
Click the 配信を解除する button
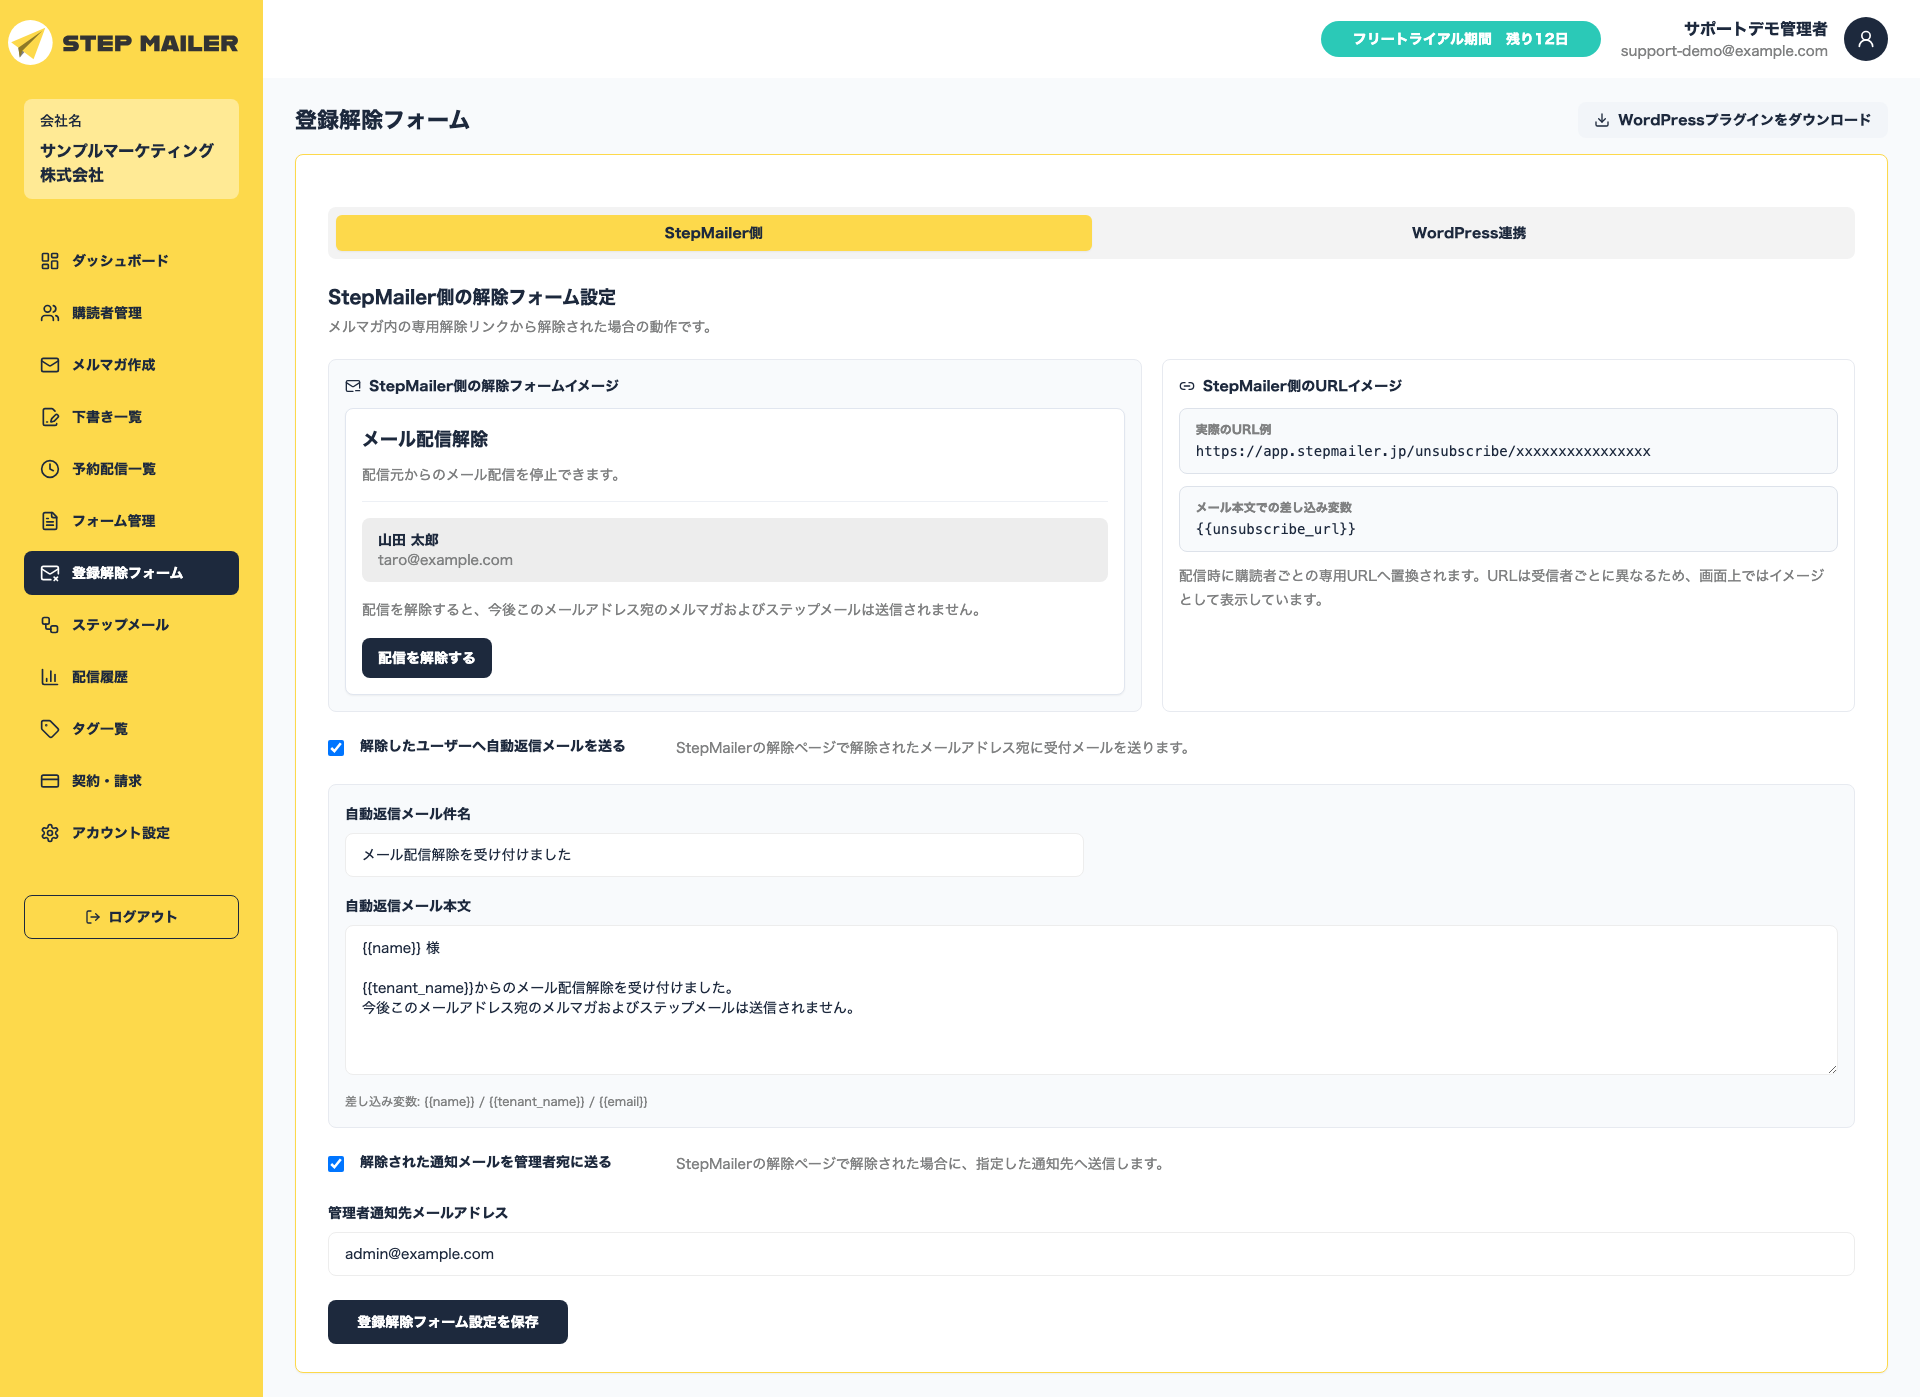(x=427, y=658)
